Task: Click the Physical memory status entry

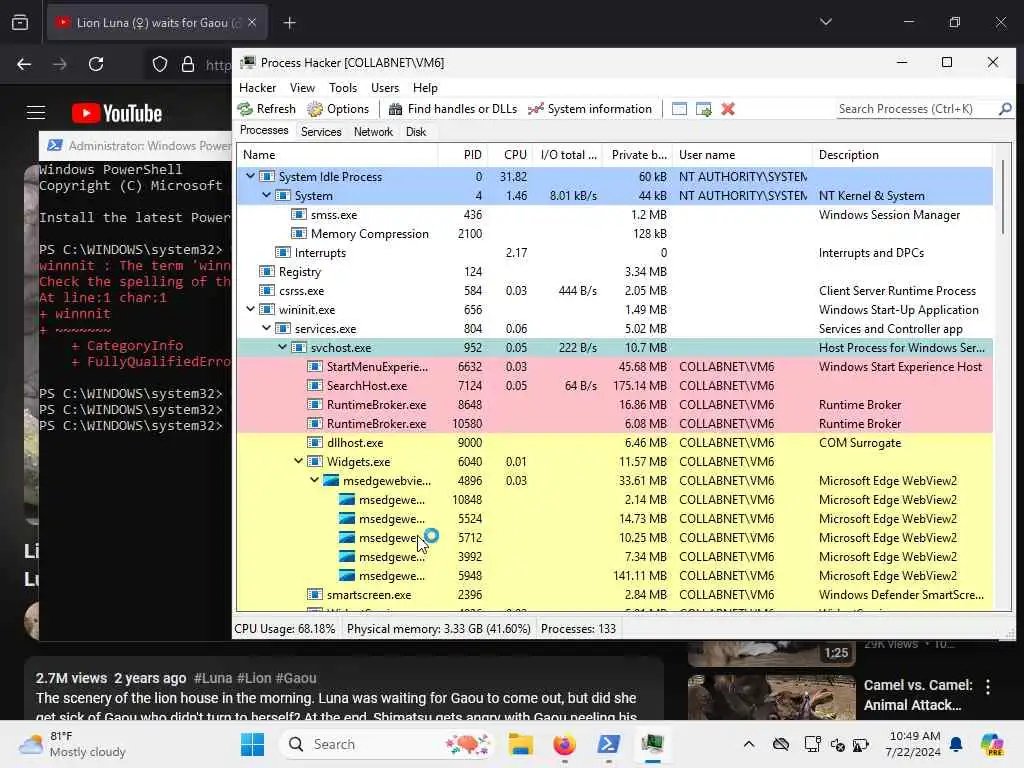Action: point(438,628)
